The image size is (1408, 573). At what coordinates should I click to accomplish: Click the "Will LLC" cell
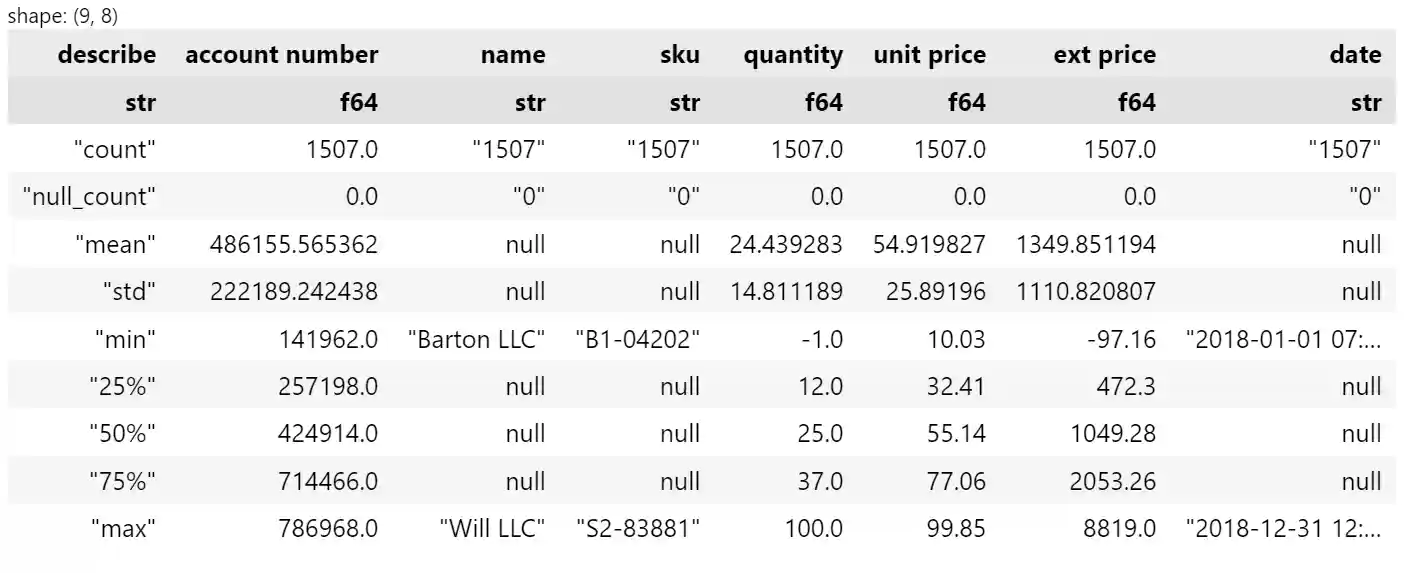(x=493, y=529)
